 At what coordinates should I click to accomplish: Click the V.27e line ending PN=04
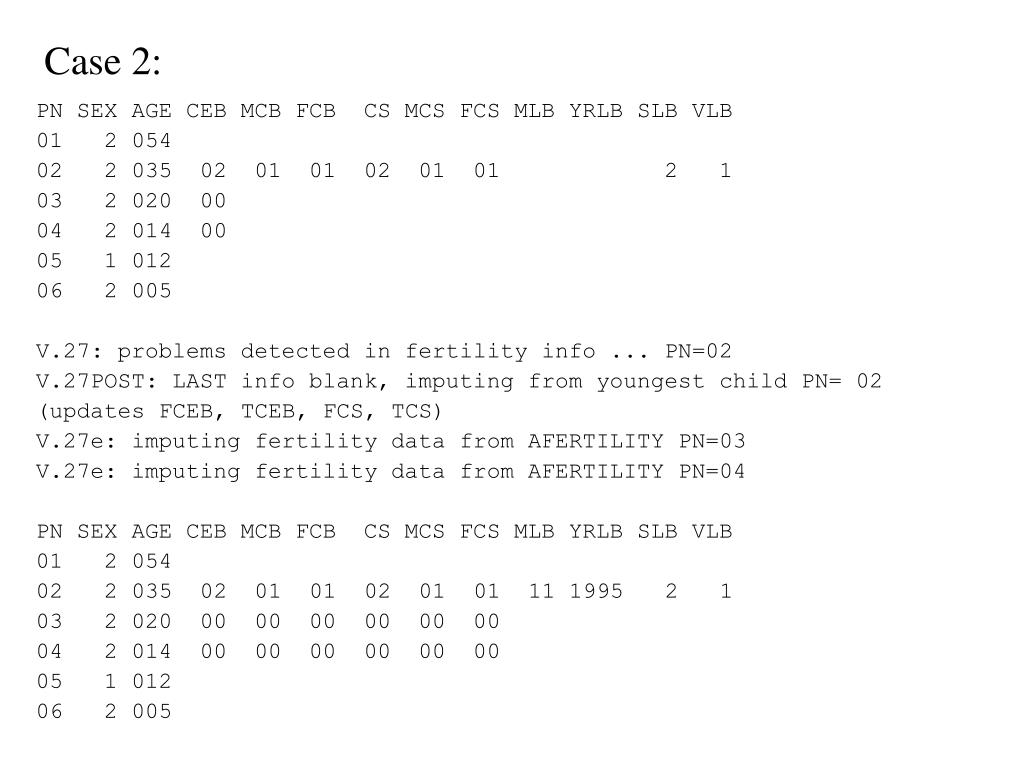(x=391, y=472)
